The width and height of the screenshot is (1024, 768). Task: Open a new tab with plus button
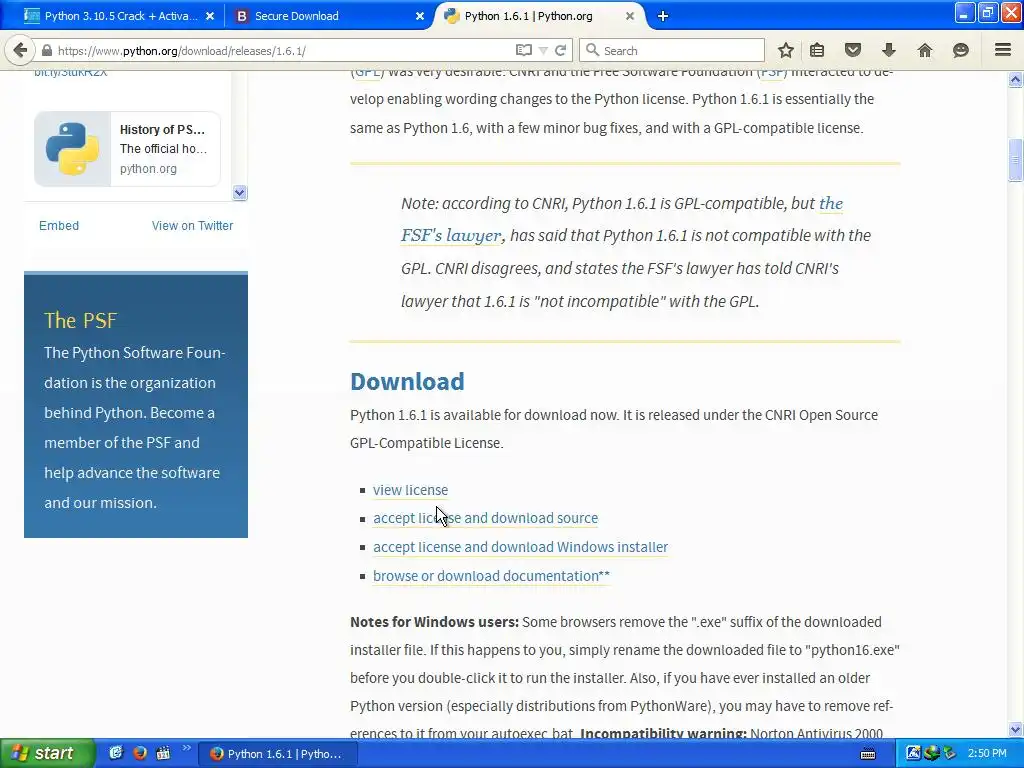point(663,16)
